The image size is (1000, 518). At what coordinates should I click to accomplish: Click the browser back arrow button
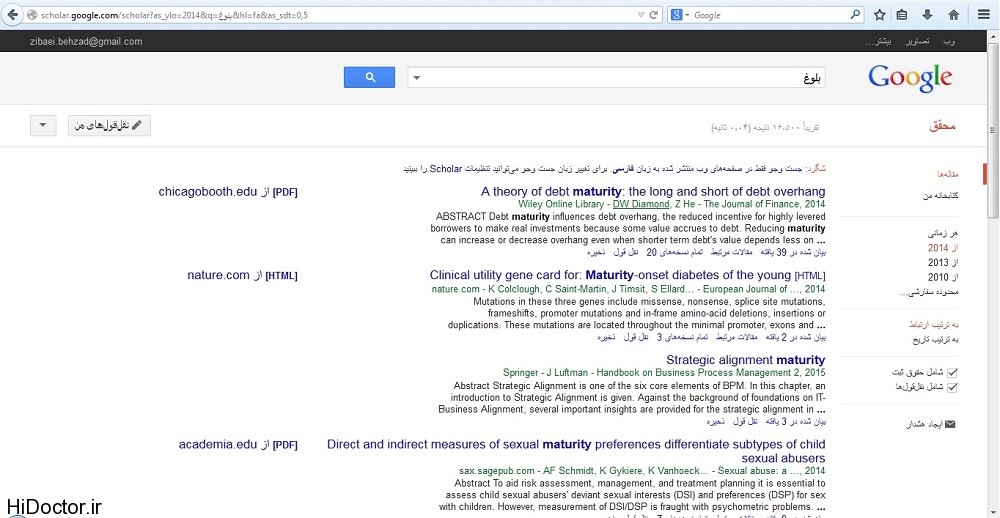(12, 15)
